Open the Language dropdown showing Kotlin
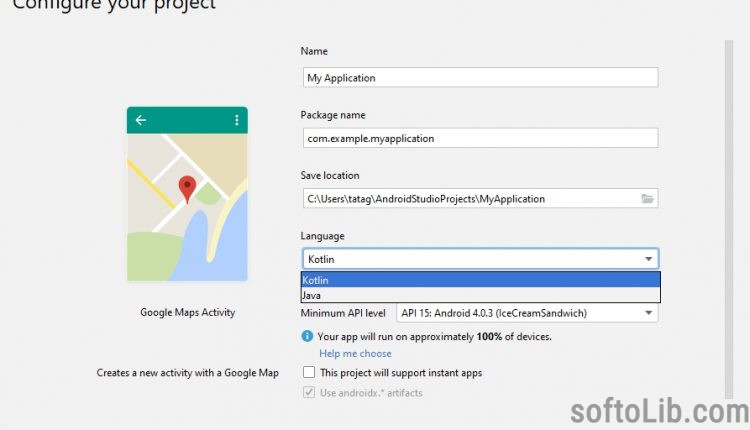Viewport: 750px width, 430px height. 480,259
